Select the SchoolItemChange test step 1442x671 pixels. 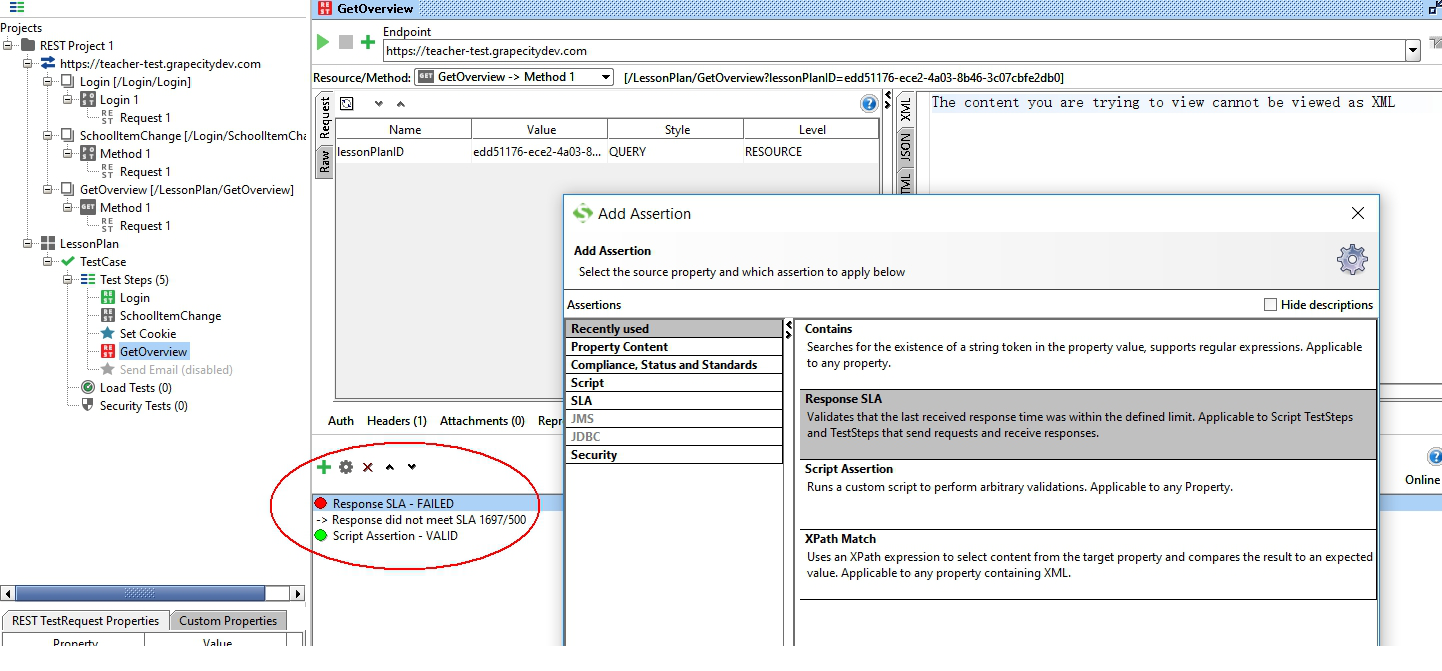170,315
